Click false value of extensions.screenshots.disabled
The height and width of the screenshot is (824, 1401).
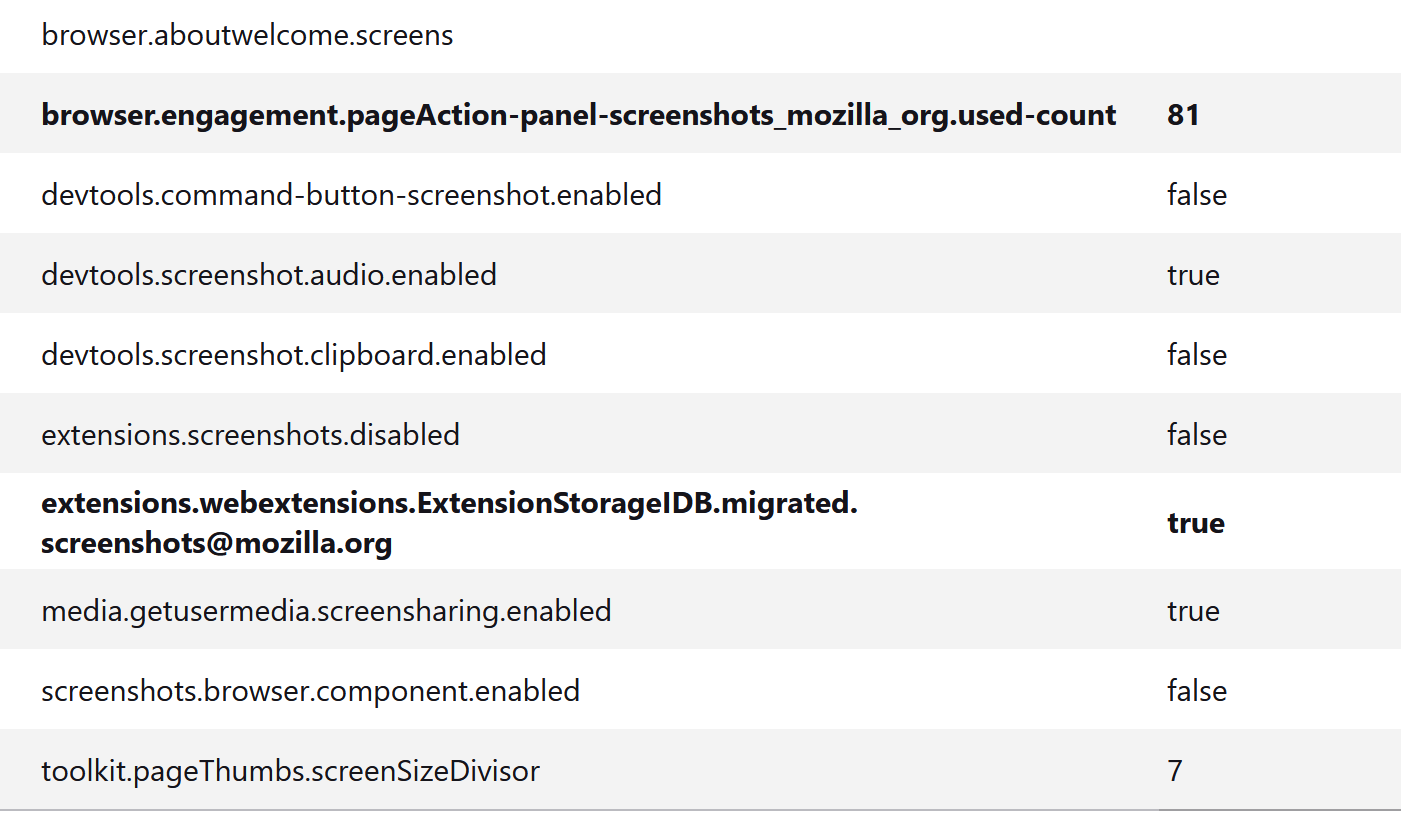click(x=1196, y=434)
